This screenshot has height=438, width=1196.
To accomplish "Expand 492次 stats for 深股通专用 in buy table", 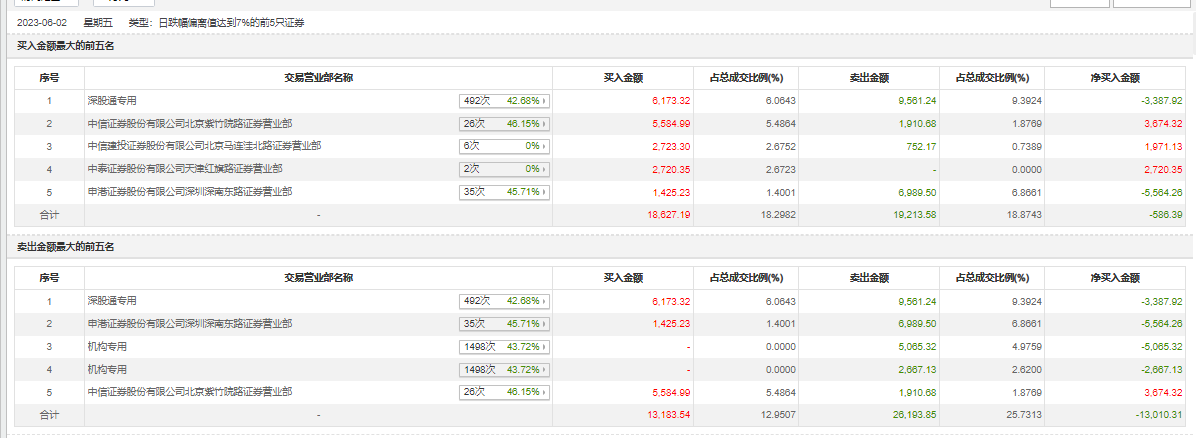I will coord(506,101).
